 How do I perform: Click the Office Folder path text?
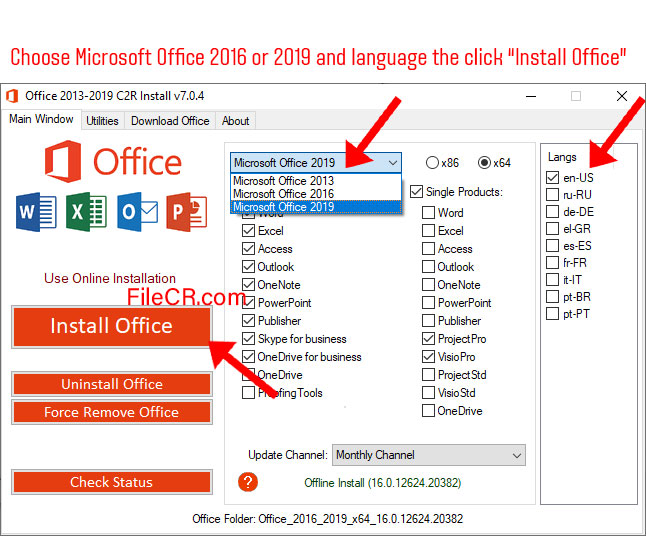[x=328, y=519]
